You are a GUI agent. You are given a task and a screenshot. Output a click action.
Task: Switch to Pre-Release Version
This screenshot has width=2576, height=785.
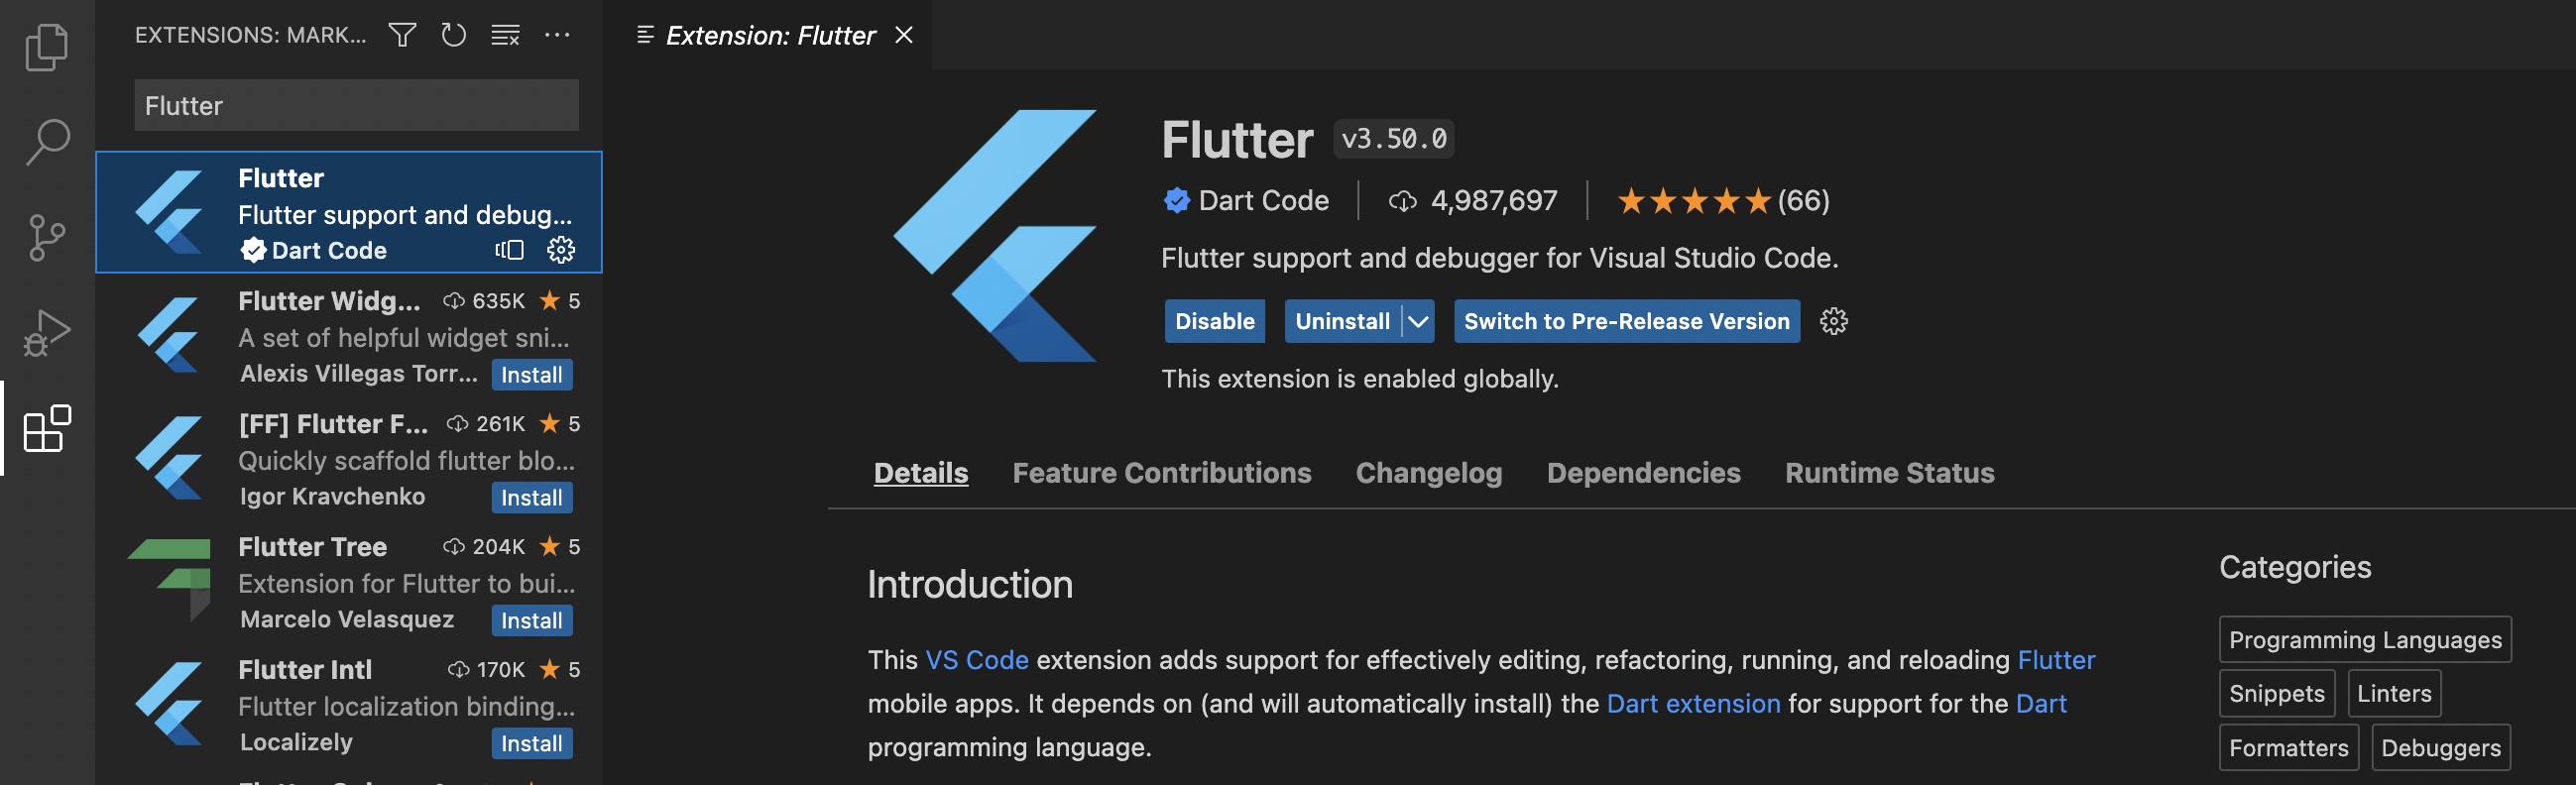(1626, 321)
